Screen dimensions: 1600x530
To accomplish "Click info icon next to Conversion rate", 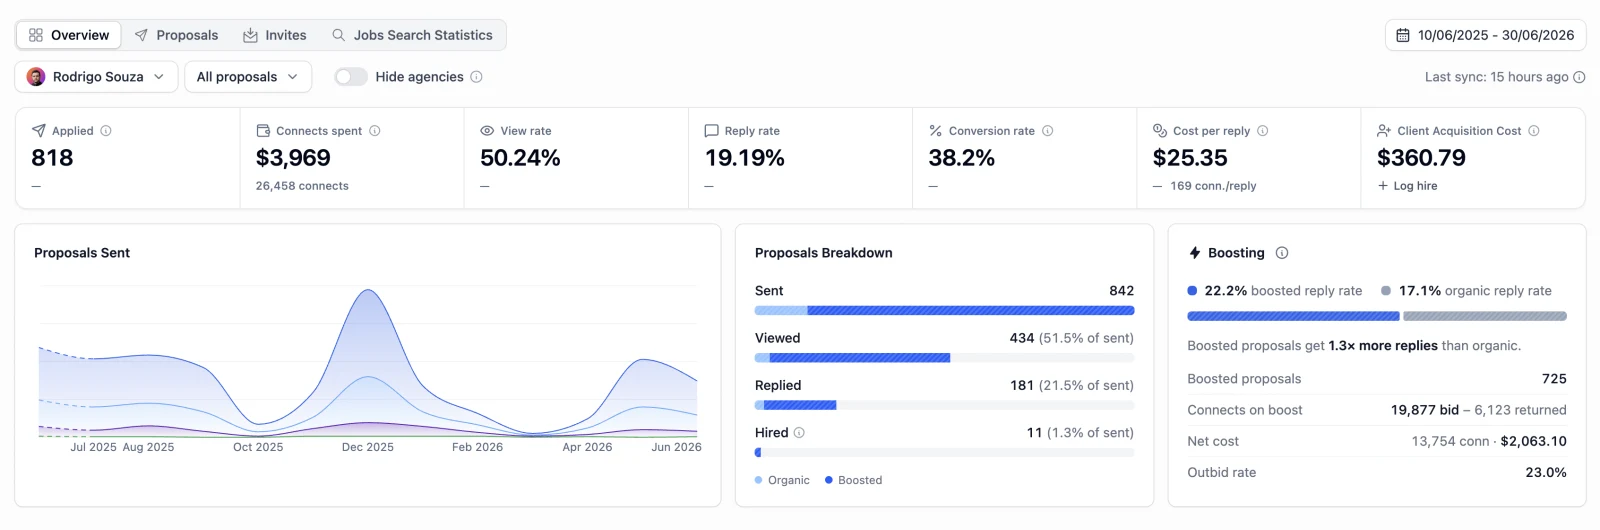I will 1048,131.
